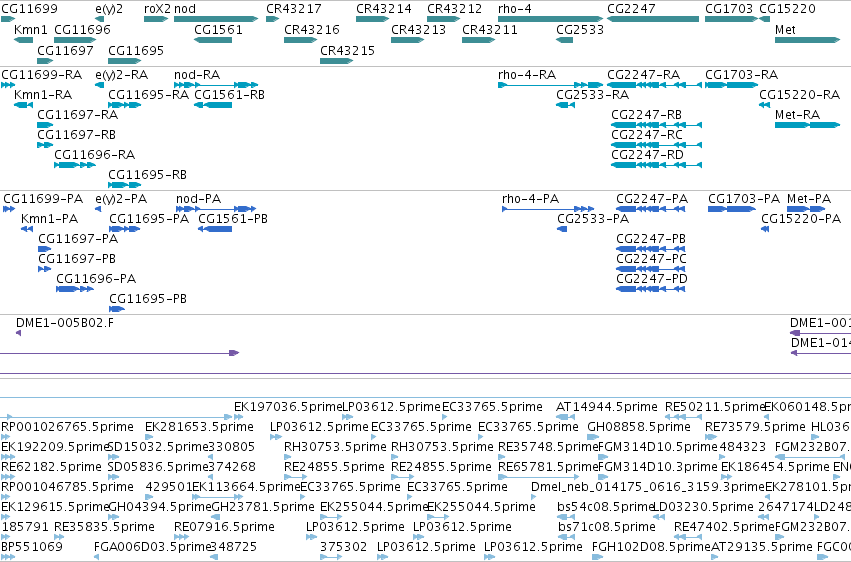Click the EK281653.5prime EST label

[199, 426]
